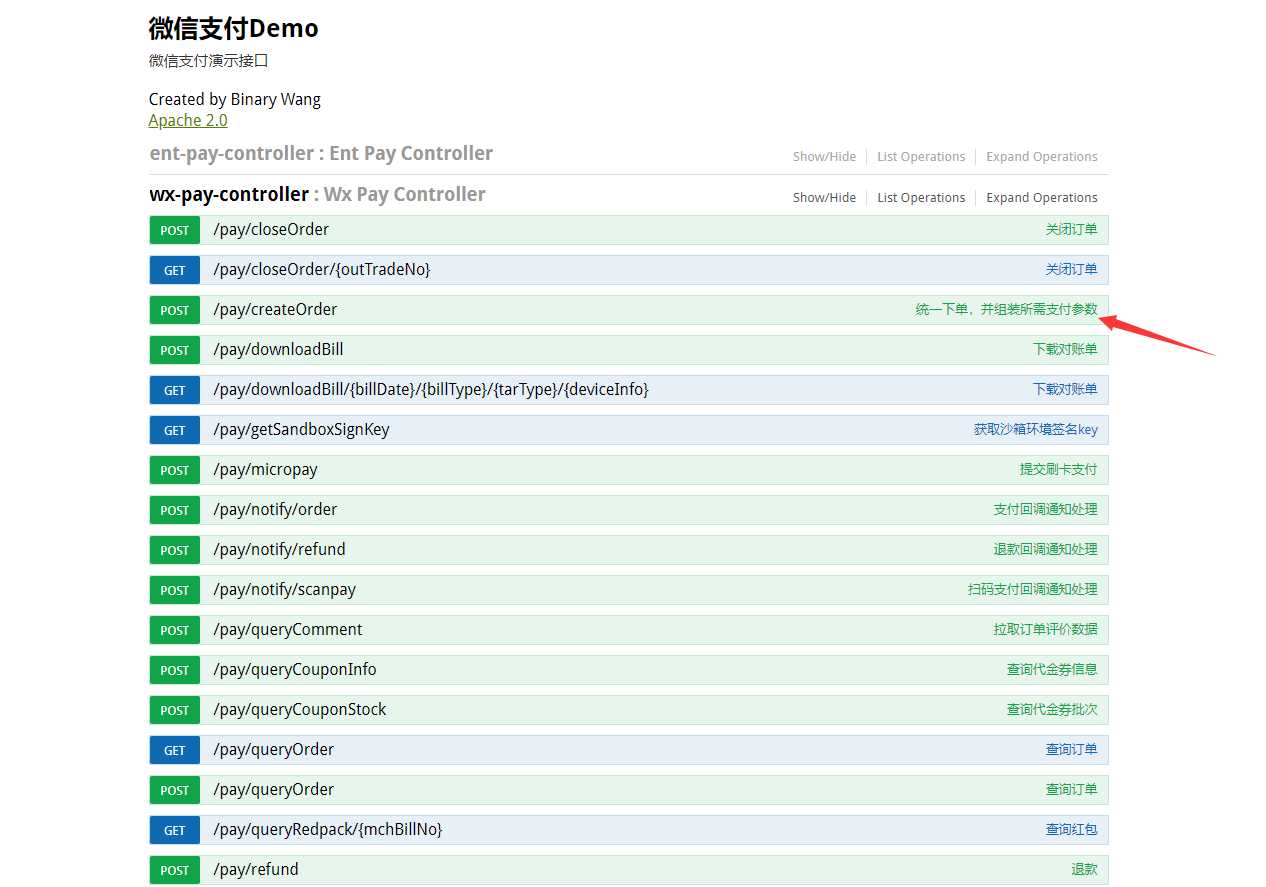Click POST badge of /pay/refund
Screen dimensions: 1266x887
175,870
